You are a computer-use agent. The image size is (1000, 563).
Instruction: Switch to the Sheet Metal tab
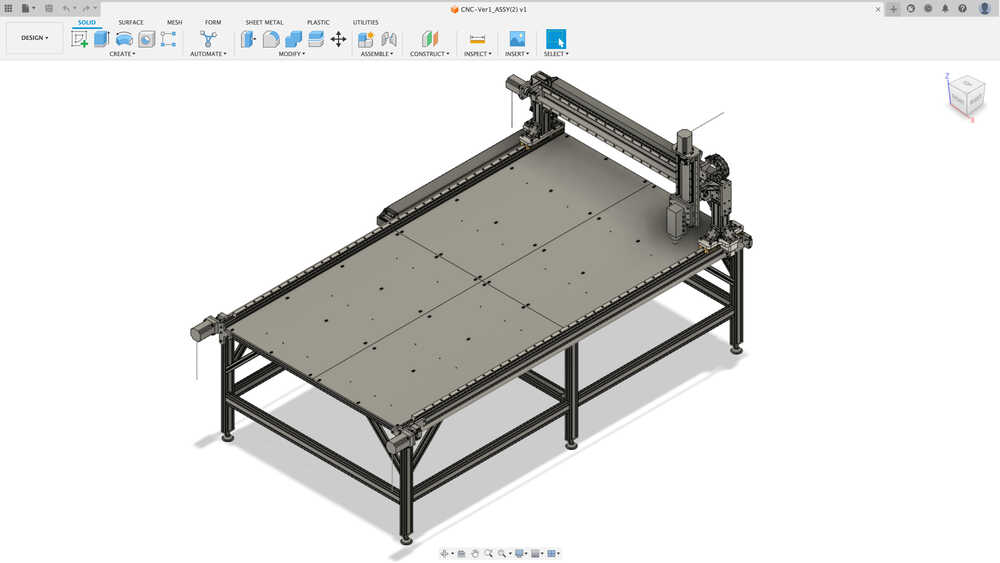point(264,22)
